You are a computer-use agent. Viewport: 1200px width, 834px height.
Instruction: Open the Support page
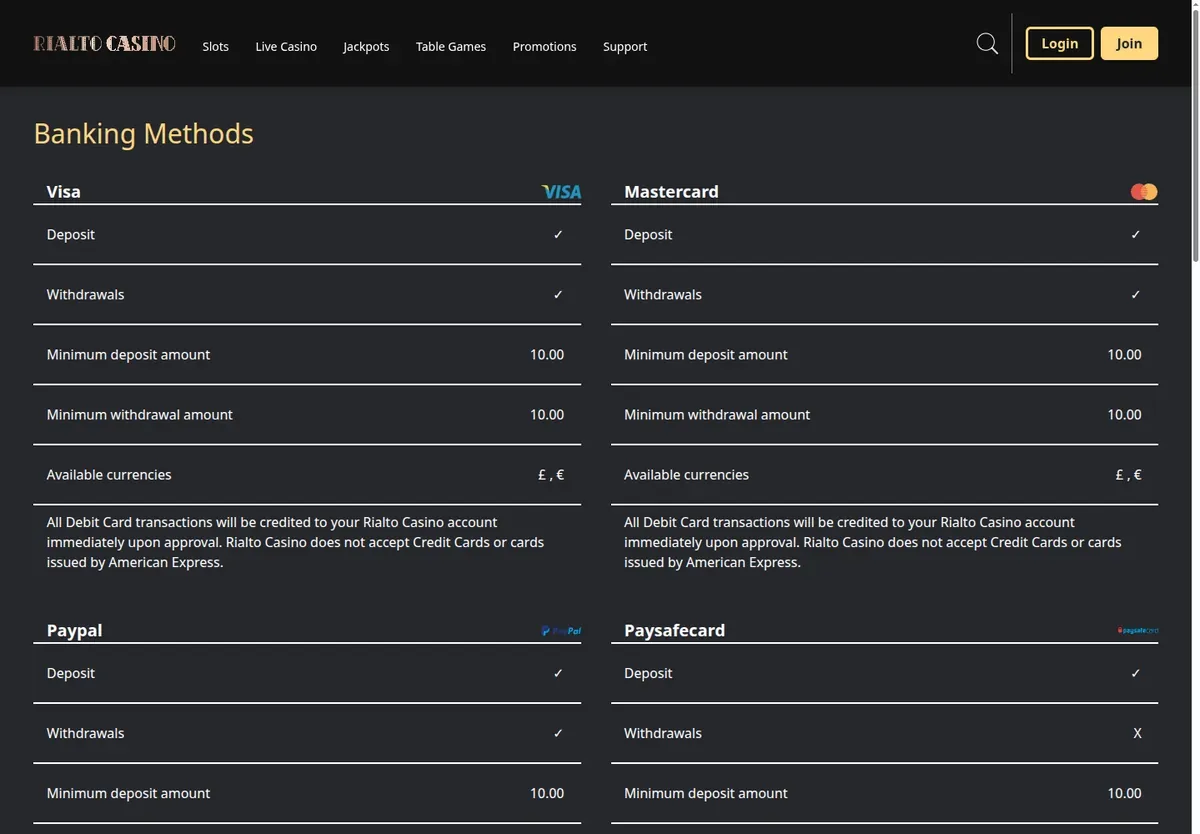click(625, 46)
